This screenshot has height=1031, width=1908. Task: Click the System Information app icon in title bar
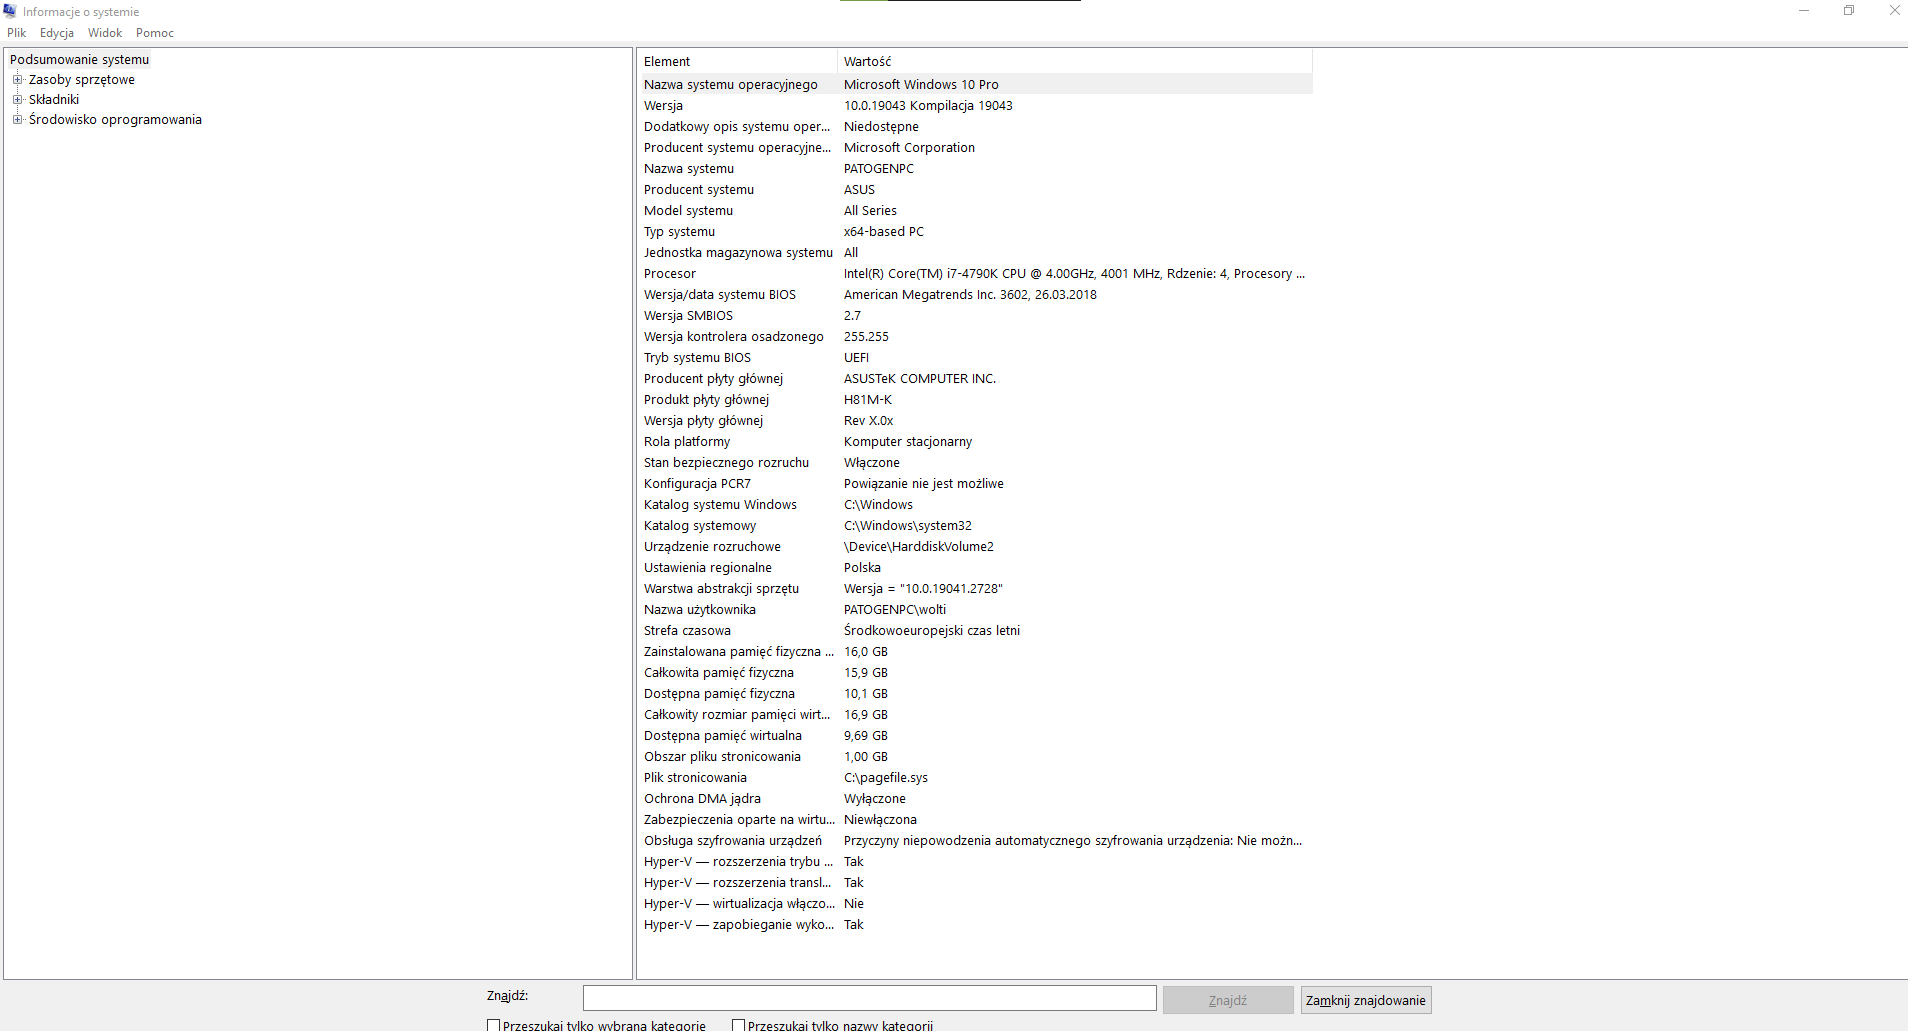coord(10,11)
